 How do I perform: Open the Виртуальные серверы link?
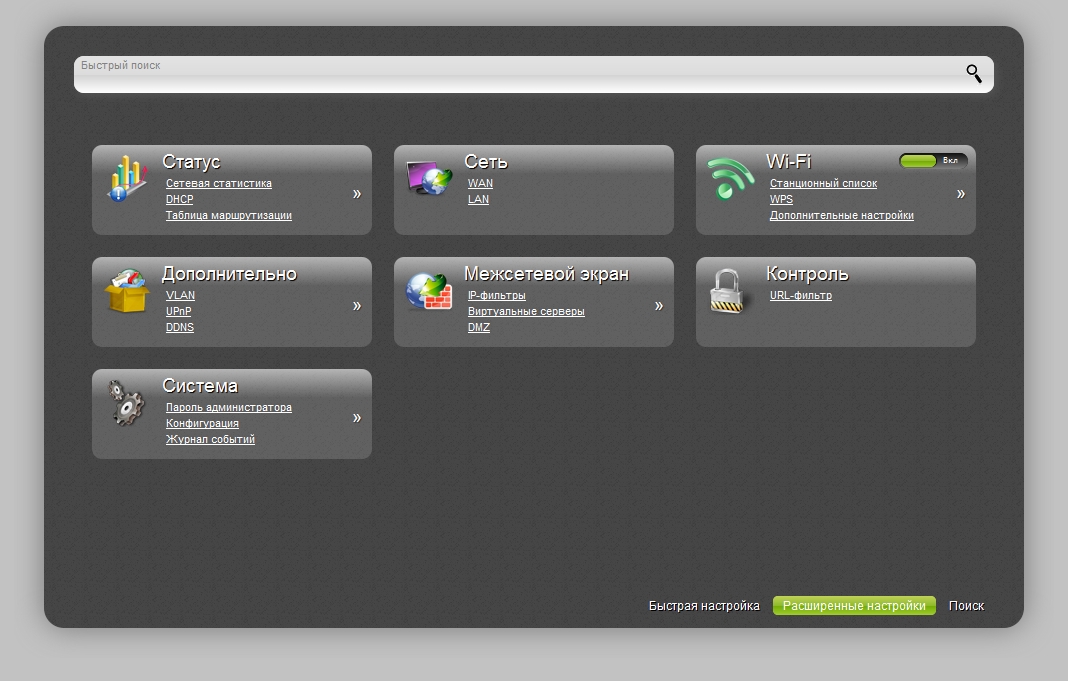tap(526, 312)
